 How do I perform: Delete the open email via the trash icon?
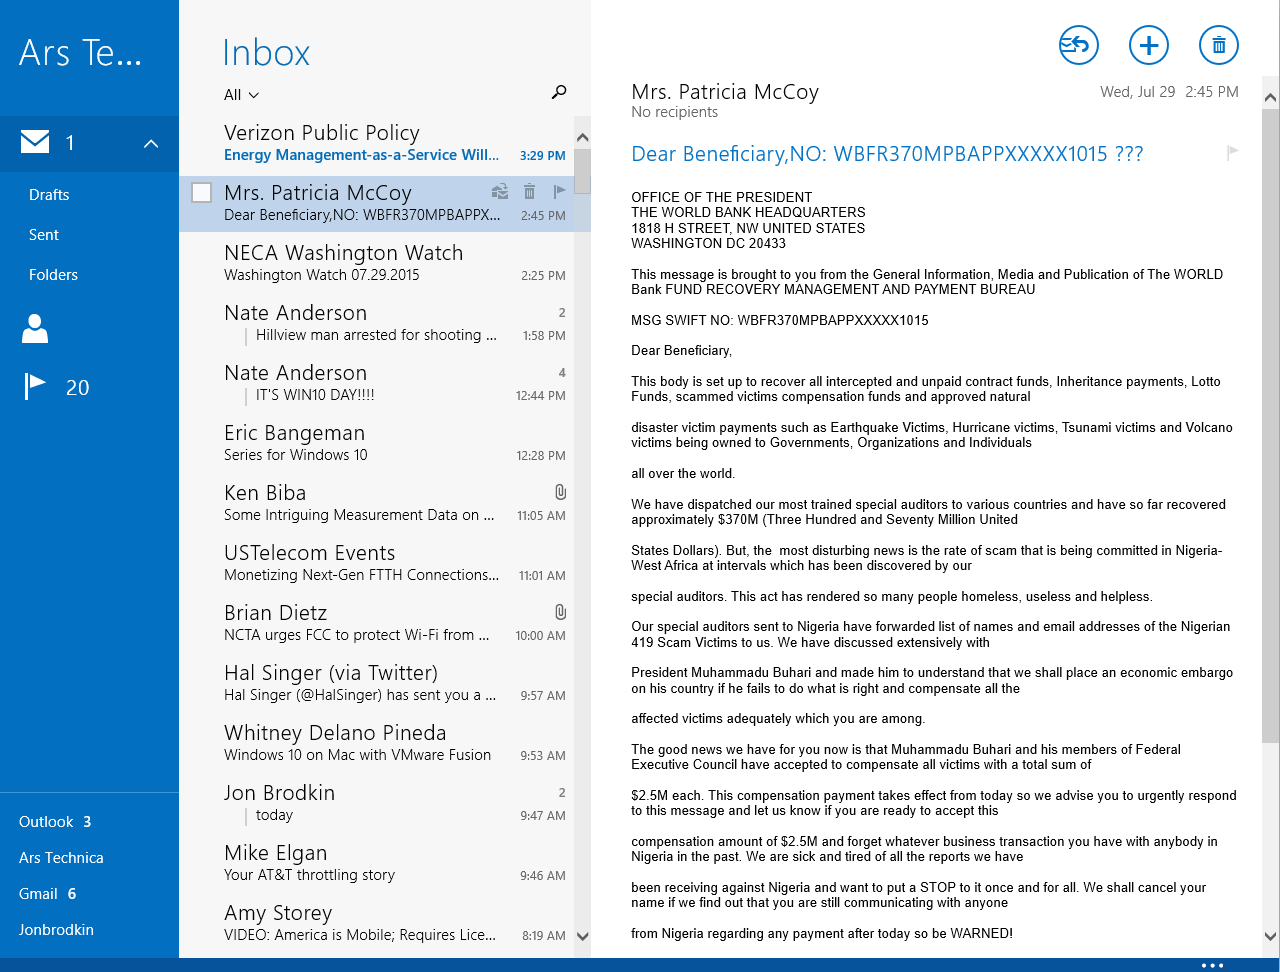point(1218,45)
